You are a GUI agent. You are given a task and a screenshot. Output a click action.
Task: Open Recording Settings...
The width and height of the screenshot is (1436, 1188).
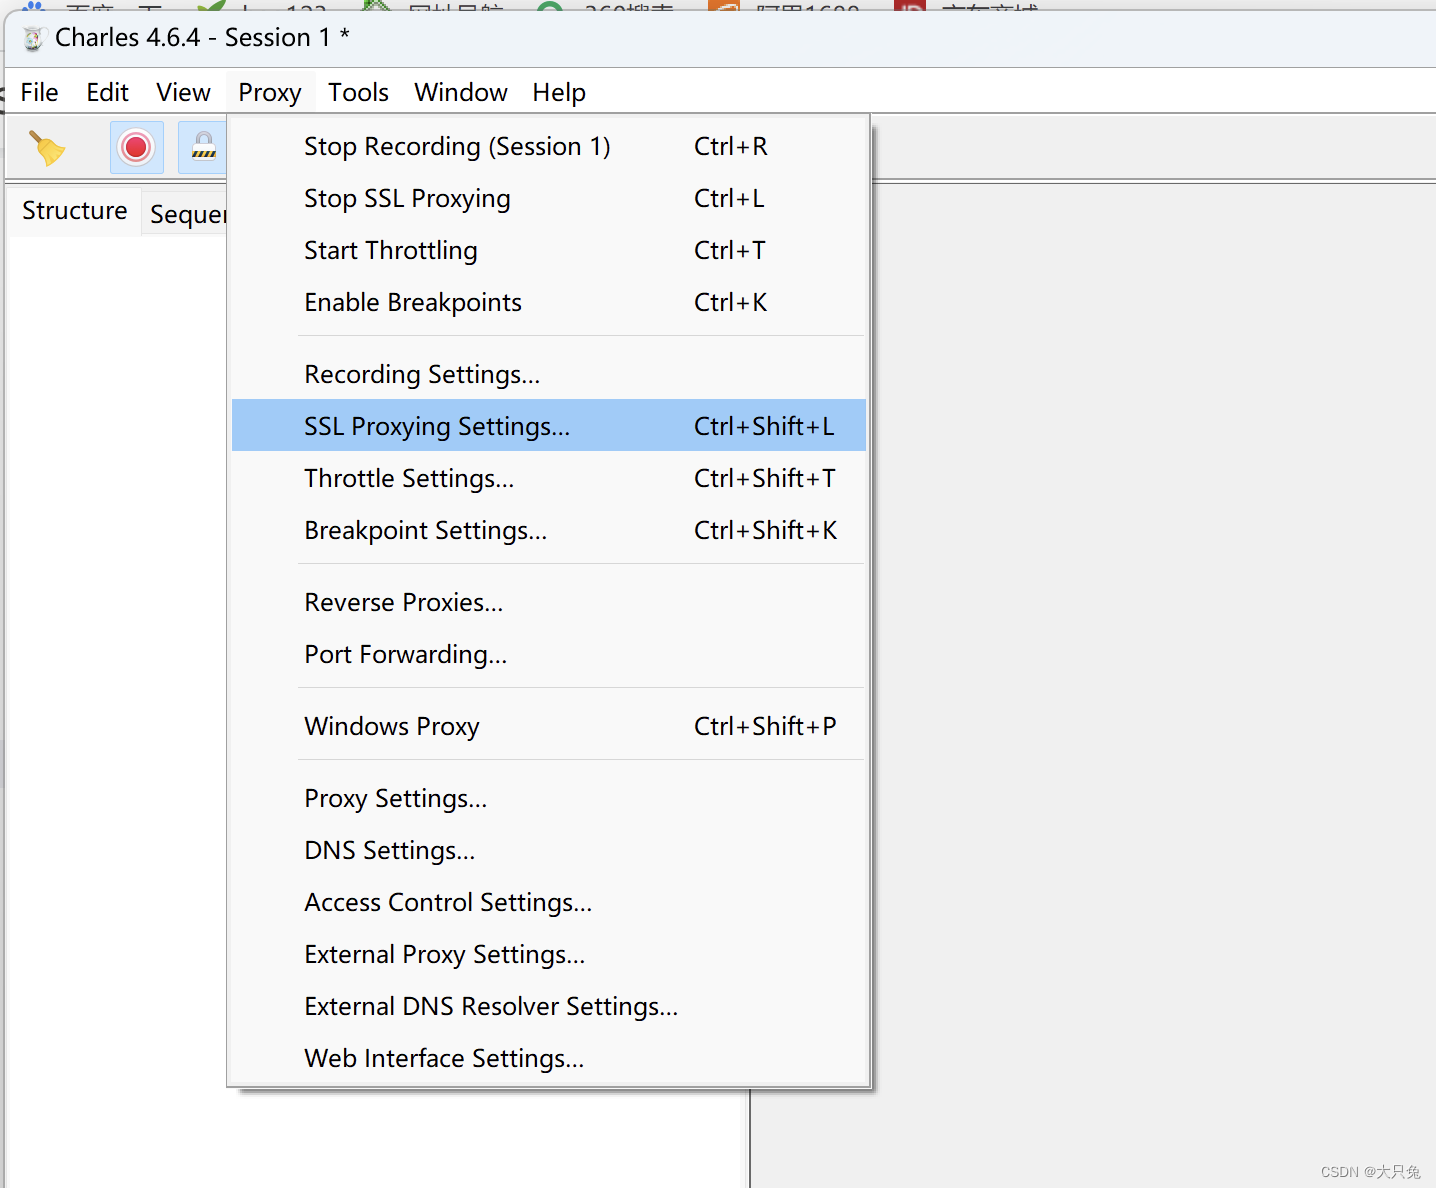549,375
